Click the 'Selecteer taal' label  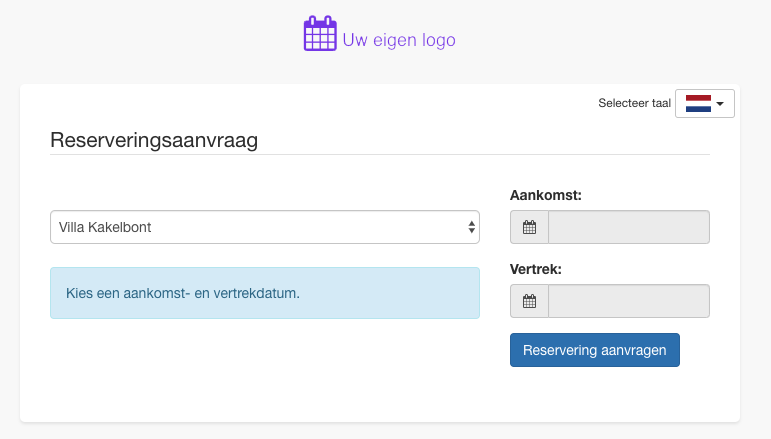point(634,103)
